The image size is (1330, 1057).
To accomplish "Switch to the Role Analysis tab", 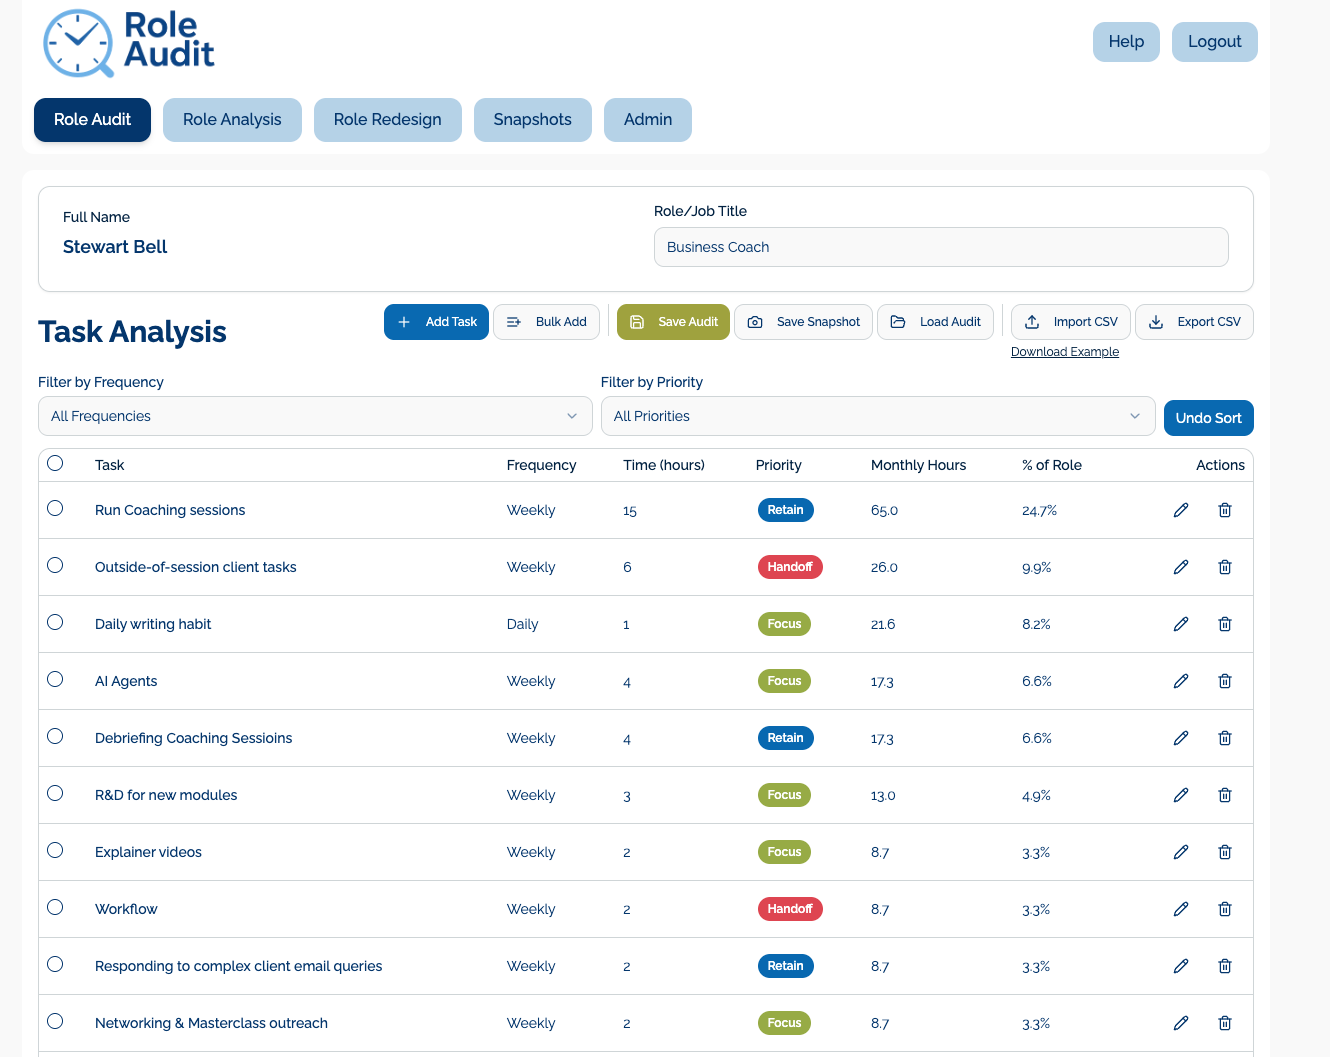I will point(232,120).
